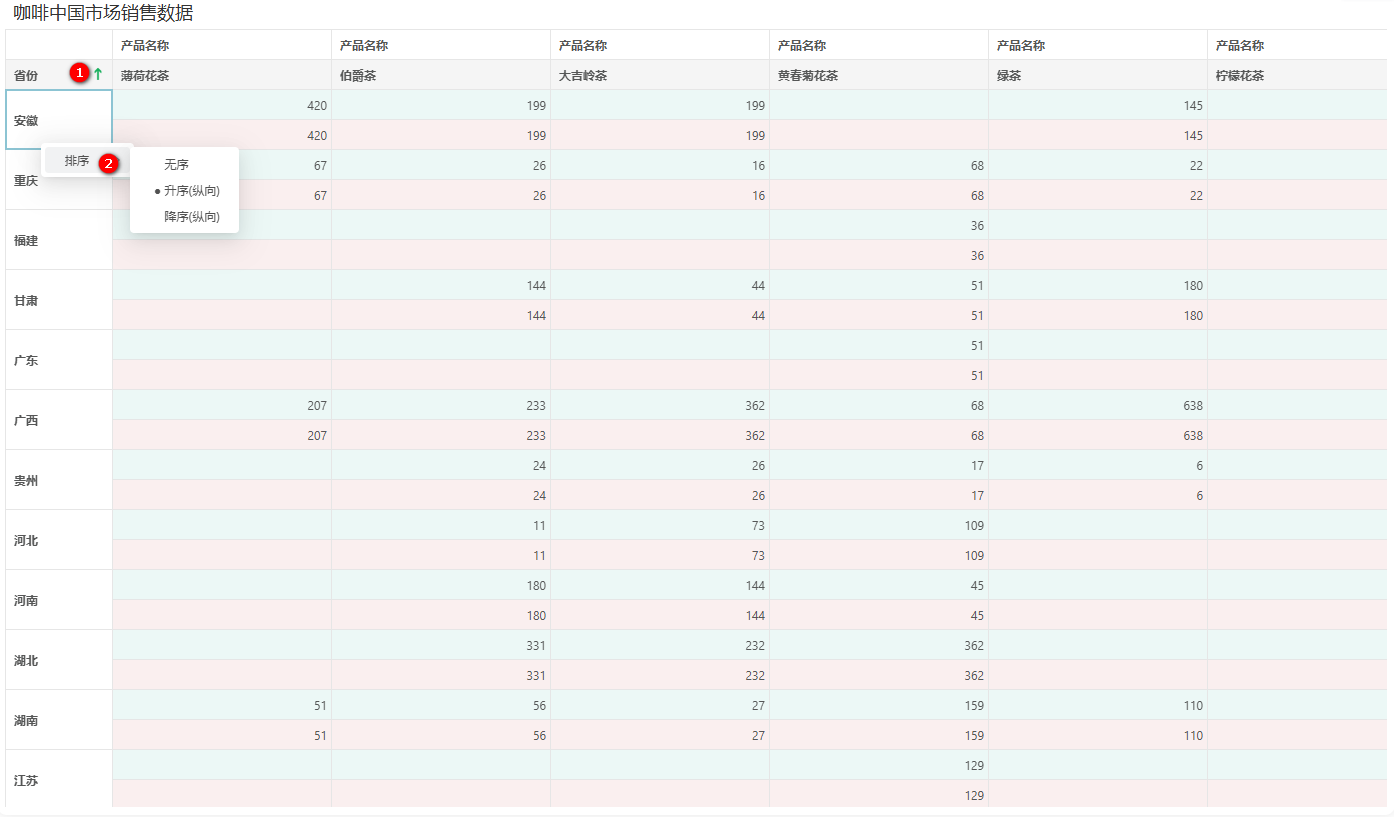
Task: Click the 省份 header cell
Action: (x=59, y=75)
